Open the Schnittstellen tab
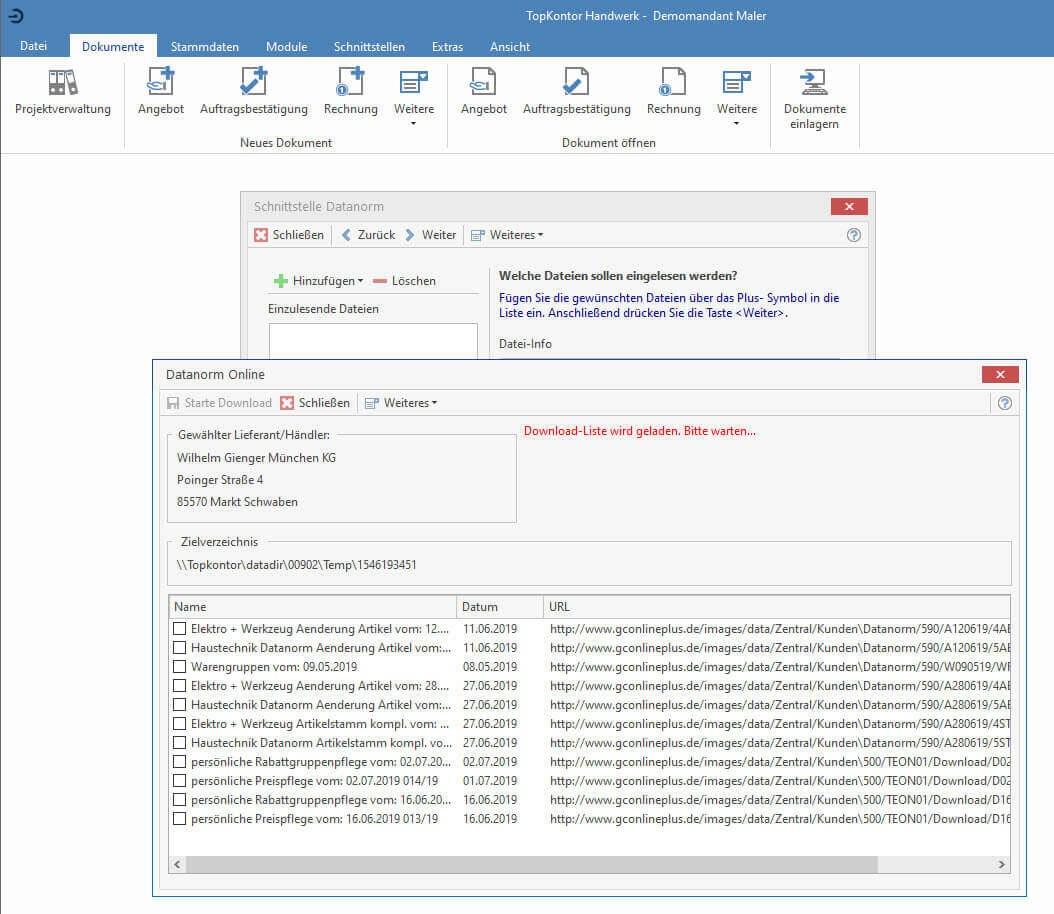This screenshot has height=914, width=1054. pyautogui.click(x=369, y=46)
